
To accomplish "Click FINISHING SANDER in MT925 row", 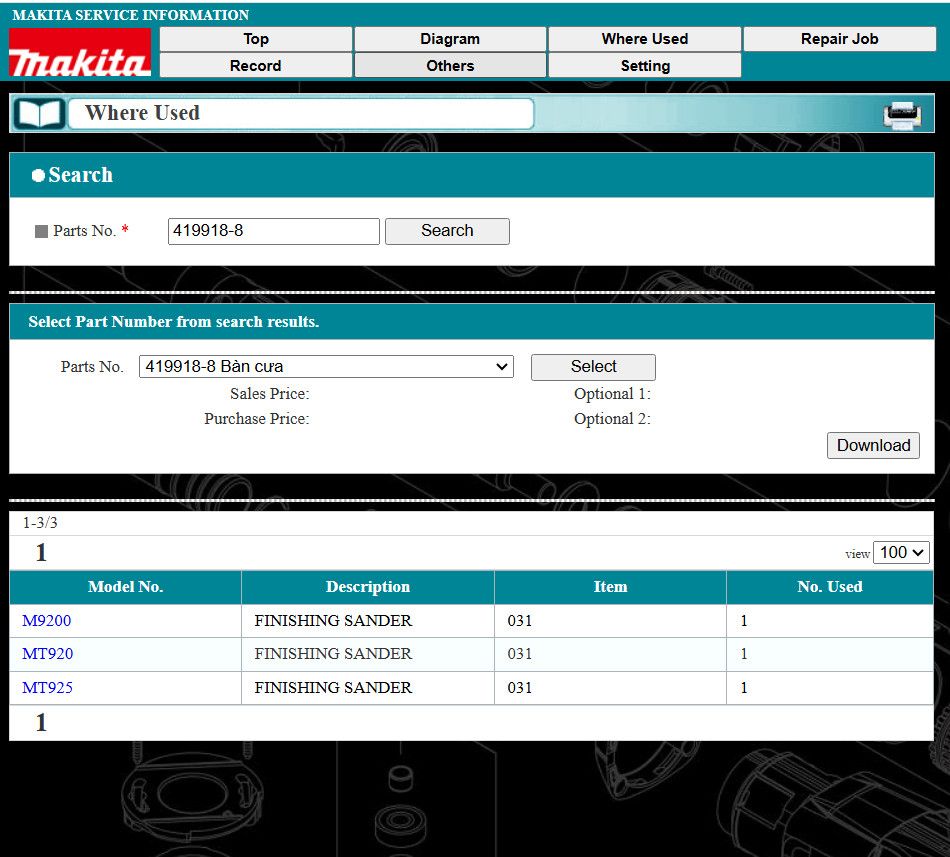I will [x=333, y=688].
